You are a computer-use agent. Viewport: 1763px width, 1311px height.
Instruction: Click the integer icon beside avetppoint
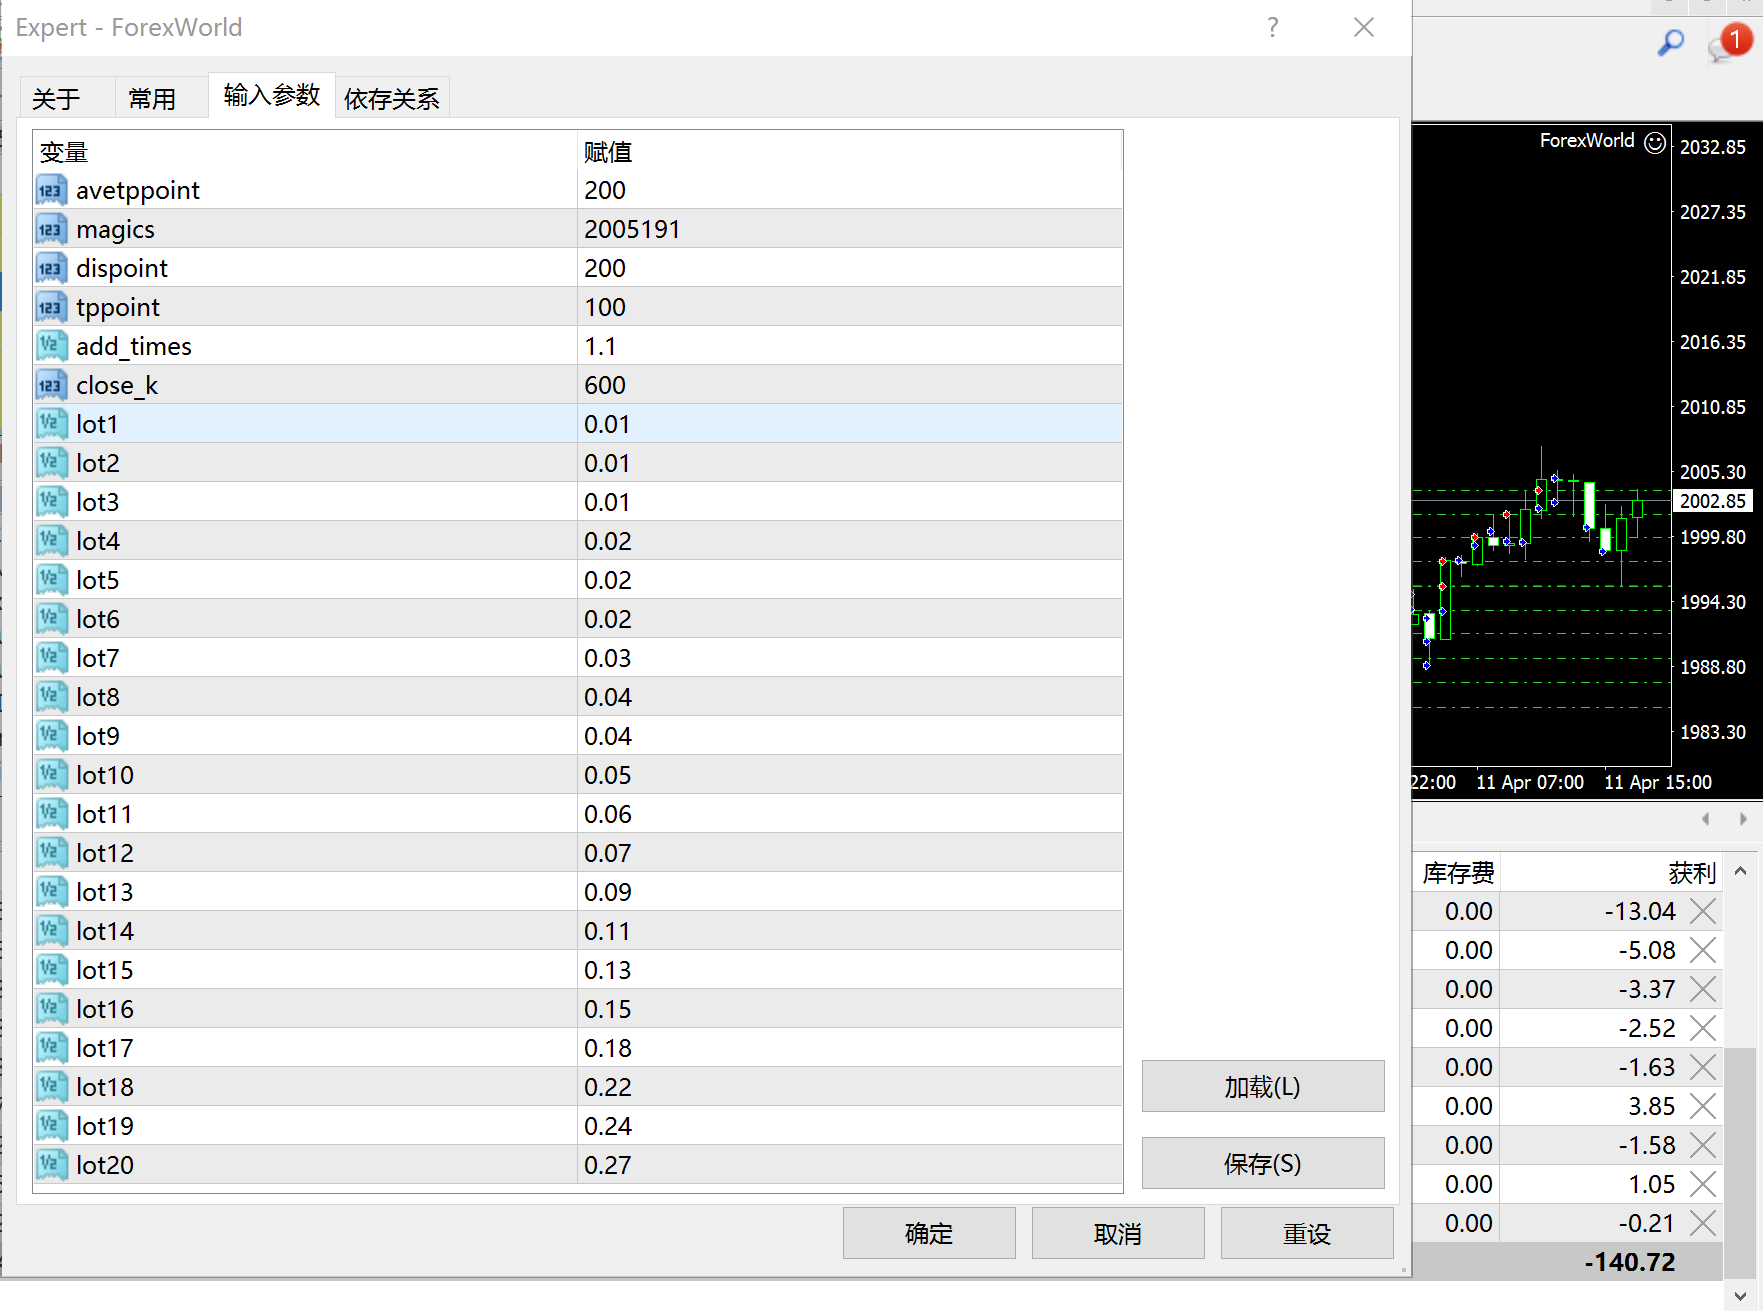(x=51, y=190)
